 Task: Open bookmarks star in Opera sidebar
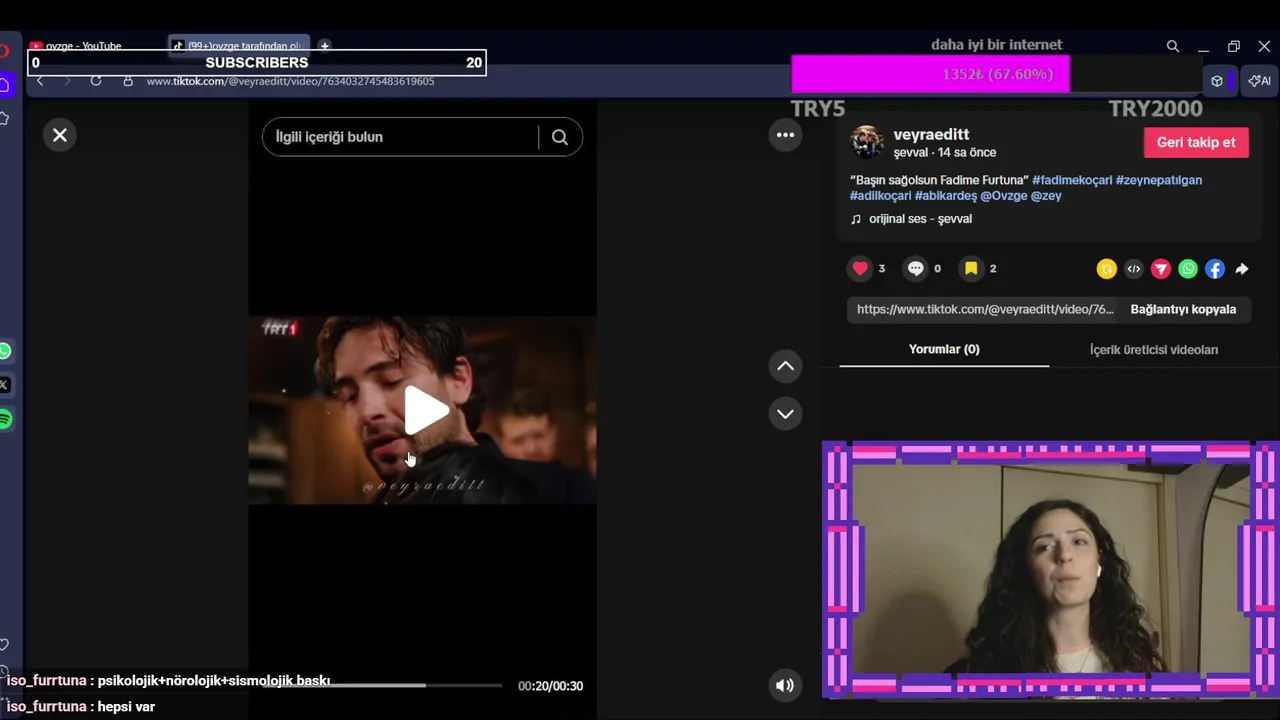4,118
